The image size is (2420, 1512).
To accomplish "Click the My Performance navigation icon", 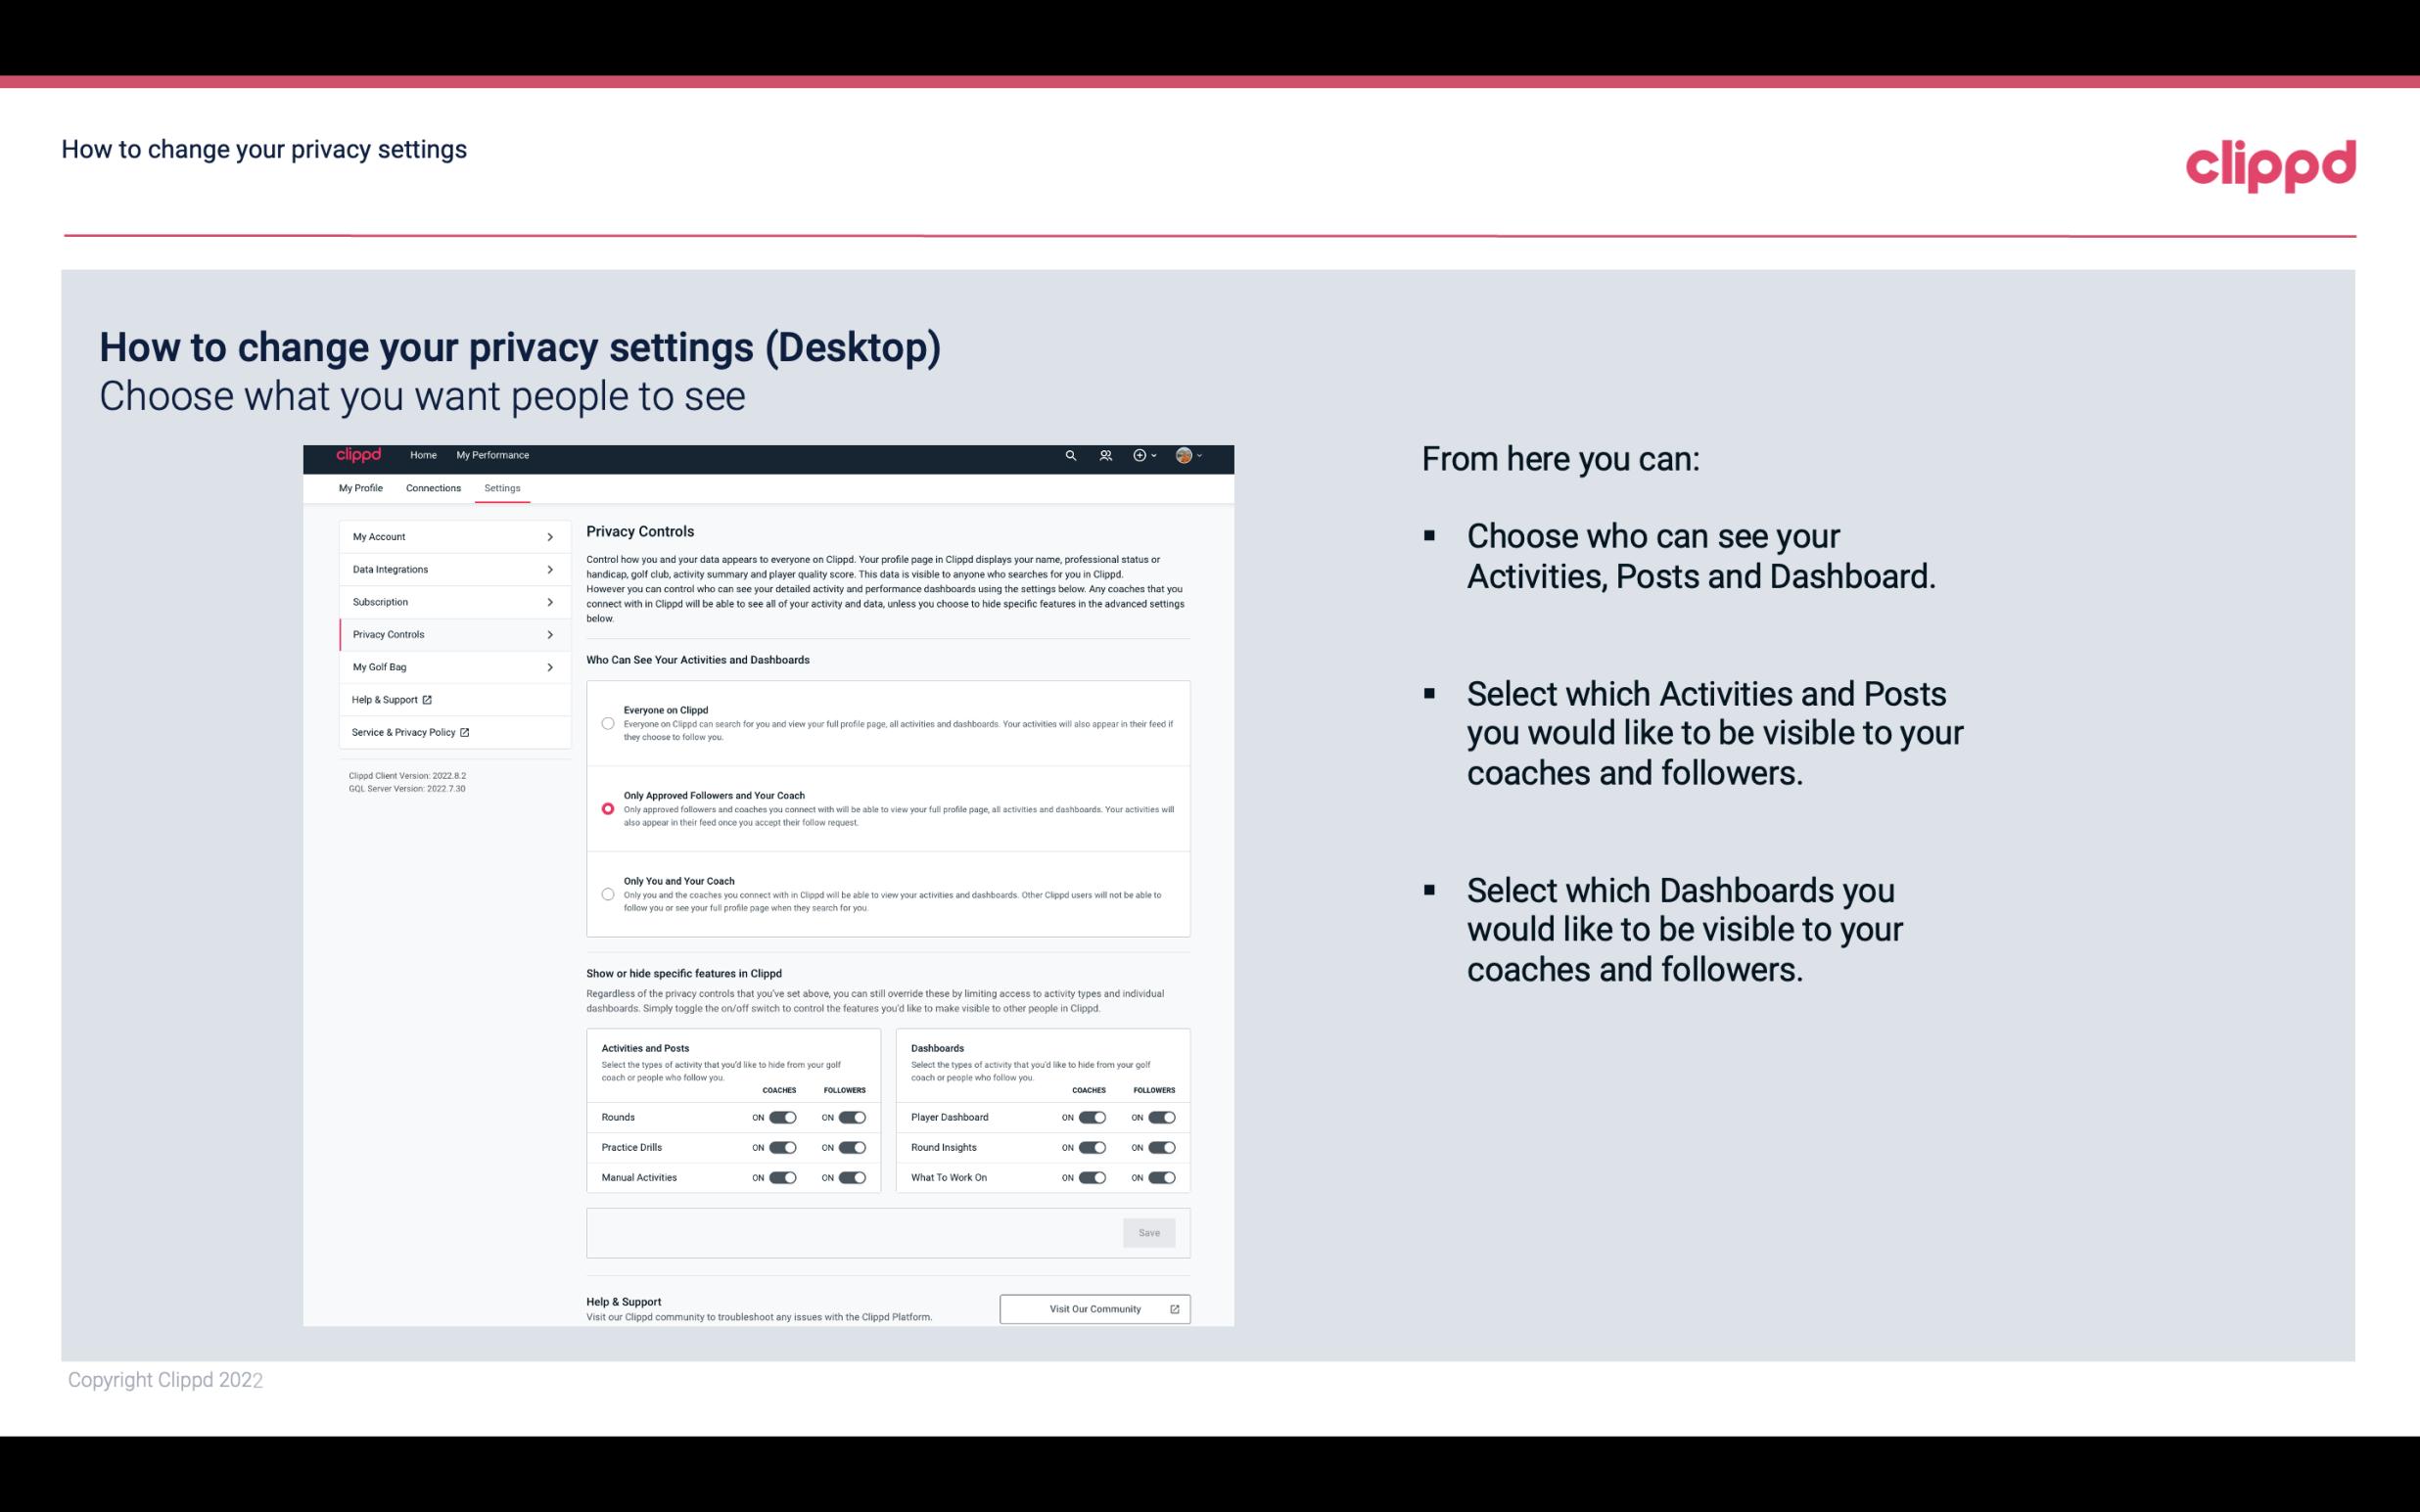I will coord(491,456).
